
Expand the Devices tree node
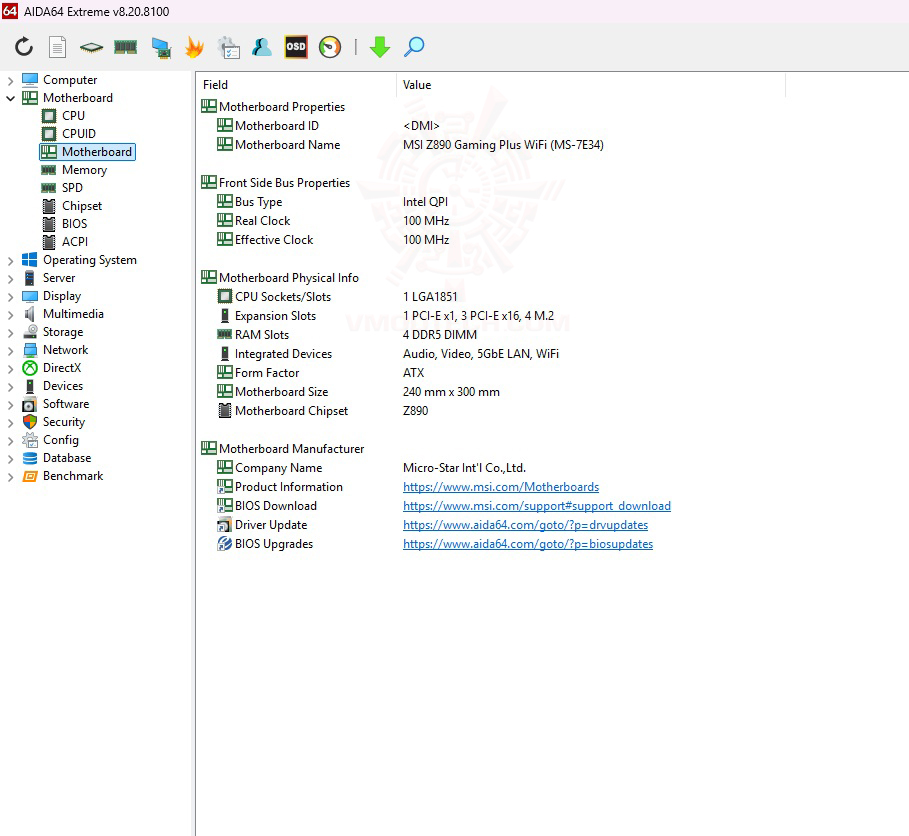pos(10,387)
